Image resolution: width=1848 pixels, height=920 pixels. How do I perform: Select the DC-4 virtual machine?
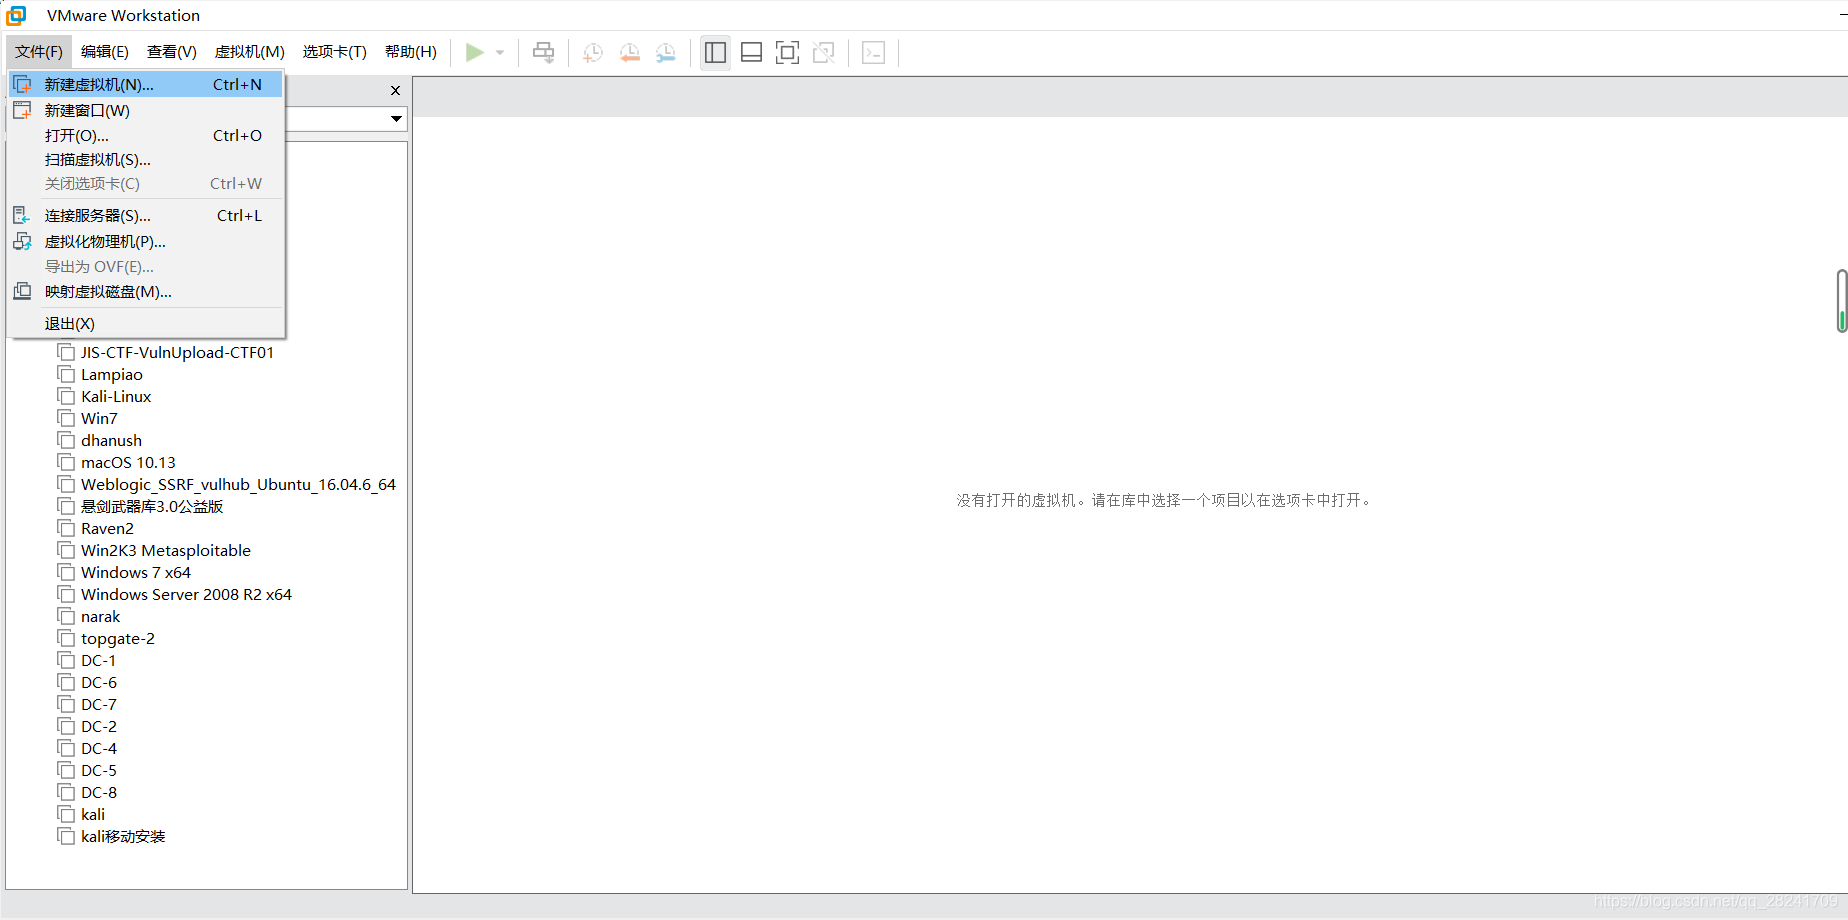pyautogui.click(x=99, y=749)
